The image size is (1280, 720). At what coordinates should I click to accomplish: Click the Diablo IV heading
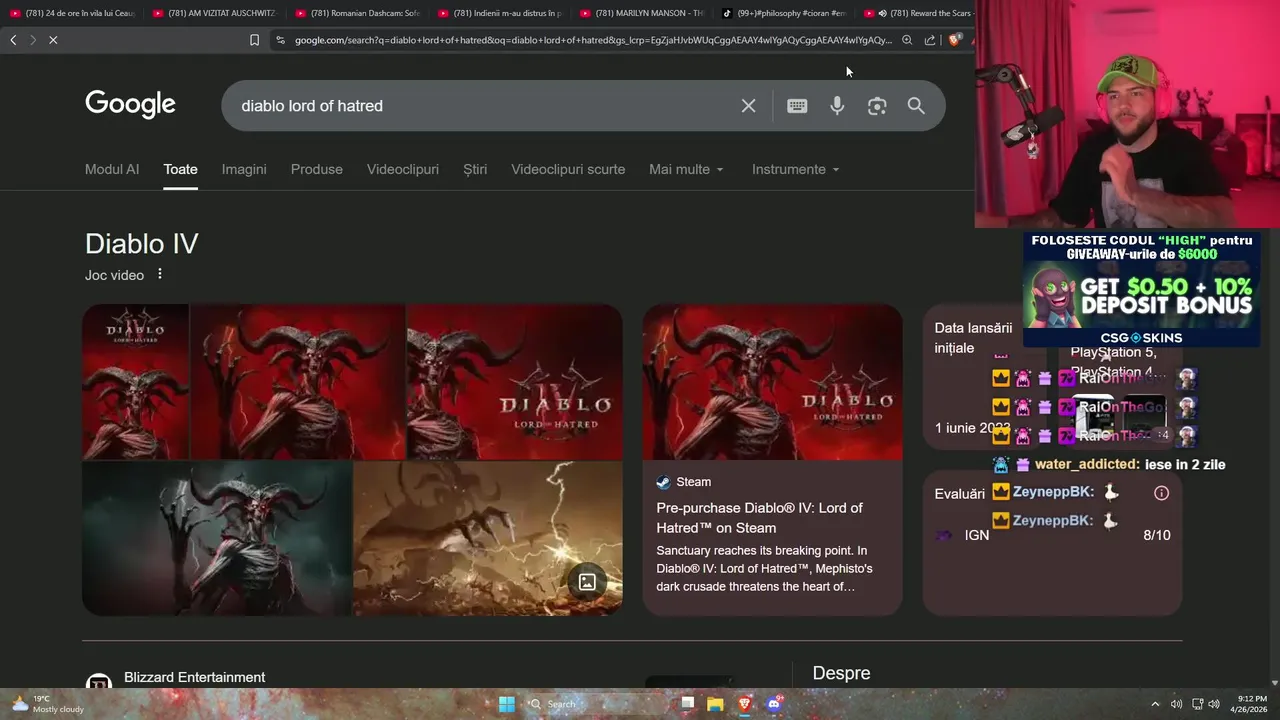pos(142,243)
